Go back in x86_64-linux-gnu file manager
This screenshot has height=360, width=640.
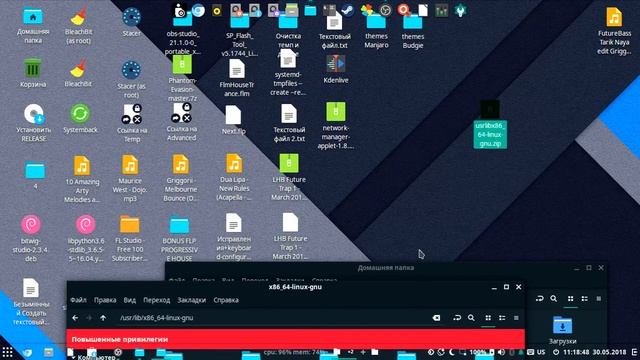point(75,318)
